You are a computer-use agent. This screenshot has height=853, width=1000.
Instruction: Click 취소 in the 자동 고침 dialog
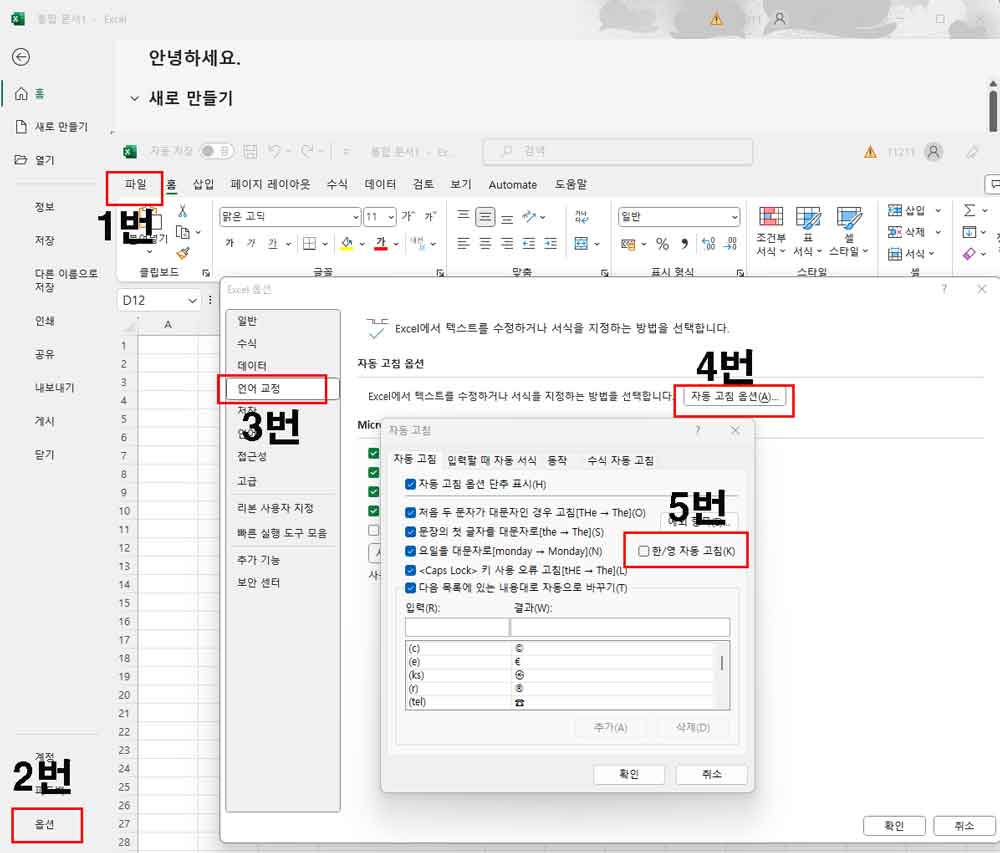(712, 774)
